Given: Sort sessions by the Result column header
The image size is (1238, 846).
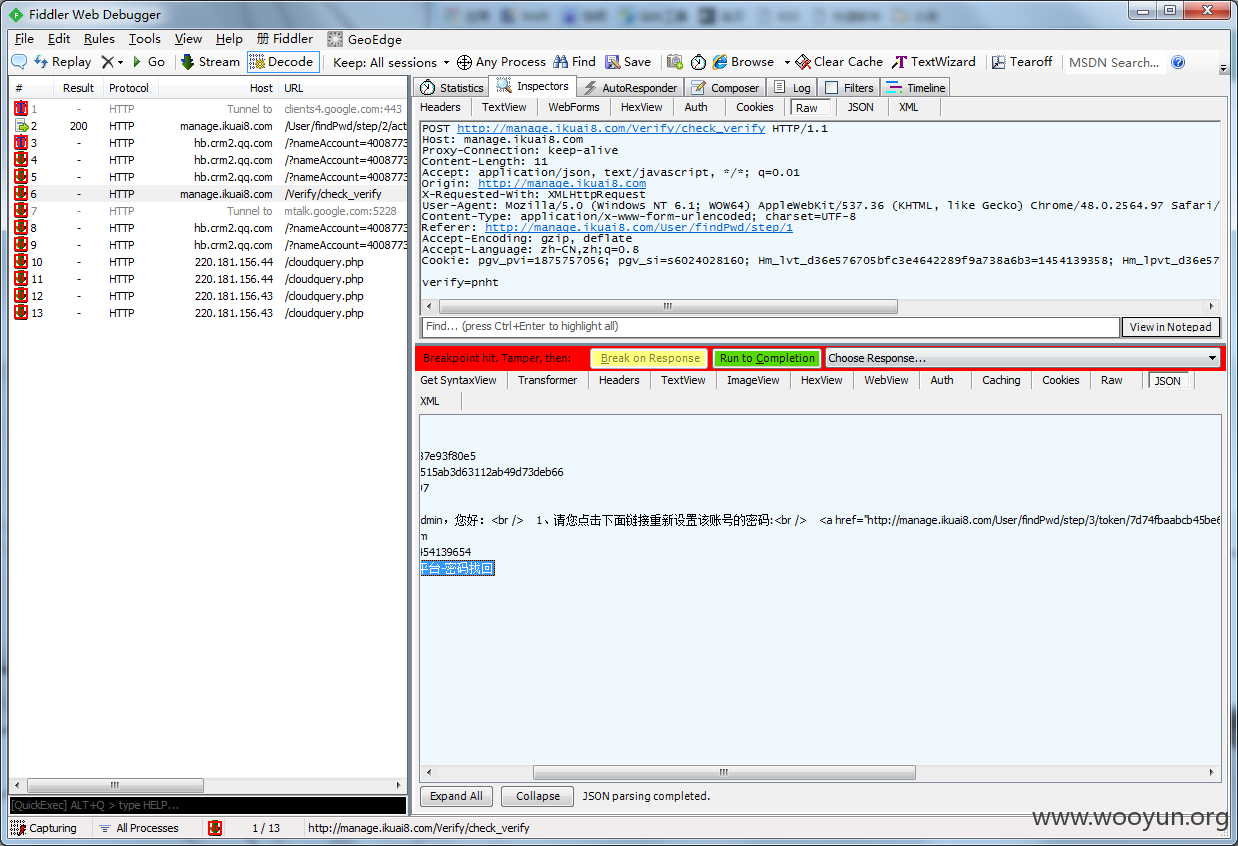Looking at the screenshot, I should 78,88.
